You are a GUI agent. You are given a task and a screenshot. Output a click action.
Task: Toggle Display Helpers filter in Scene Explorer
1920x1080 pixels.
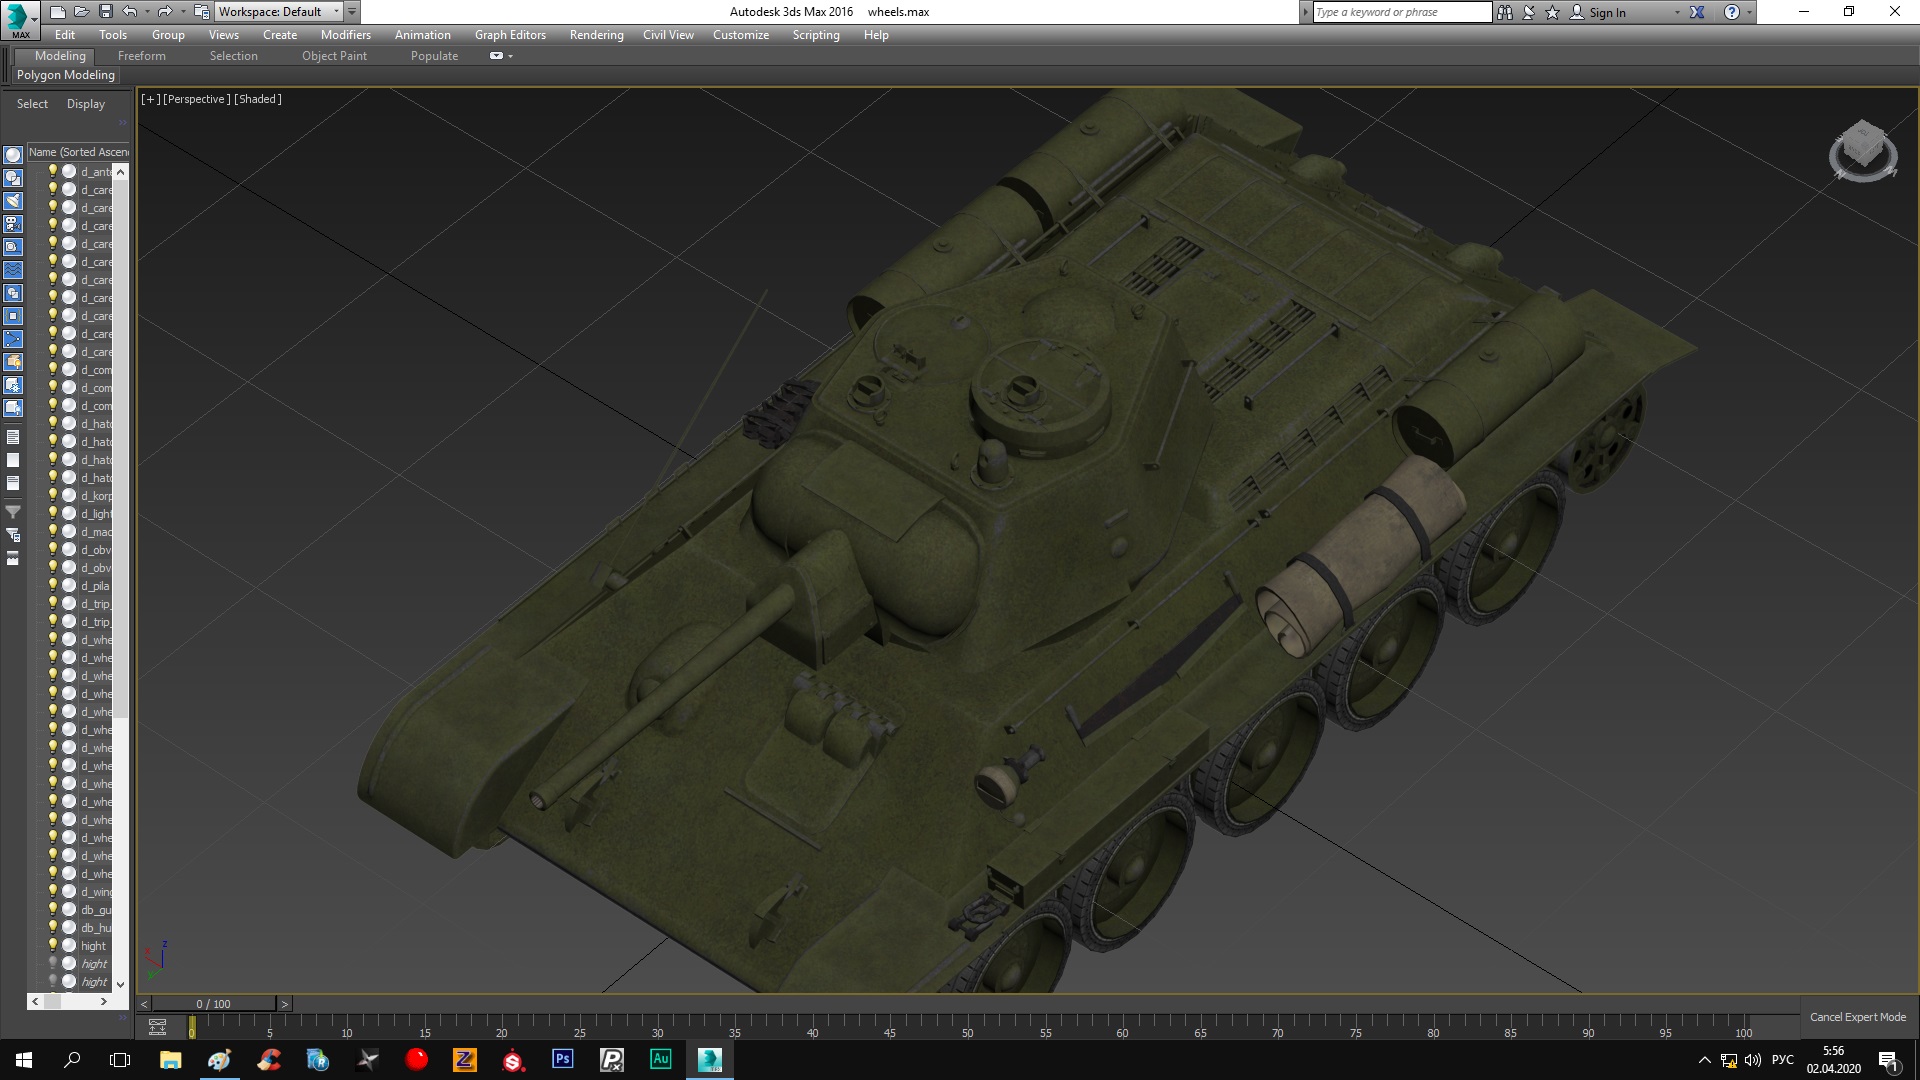click(13, 247)
